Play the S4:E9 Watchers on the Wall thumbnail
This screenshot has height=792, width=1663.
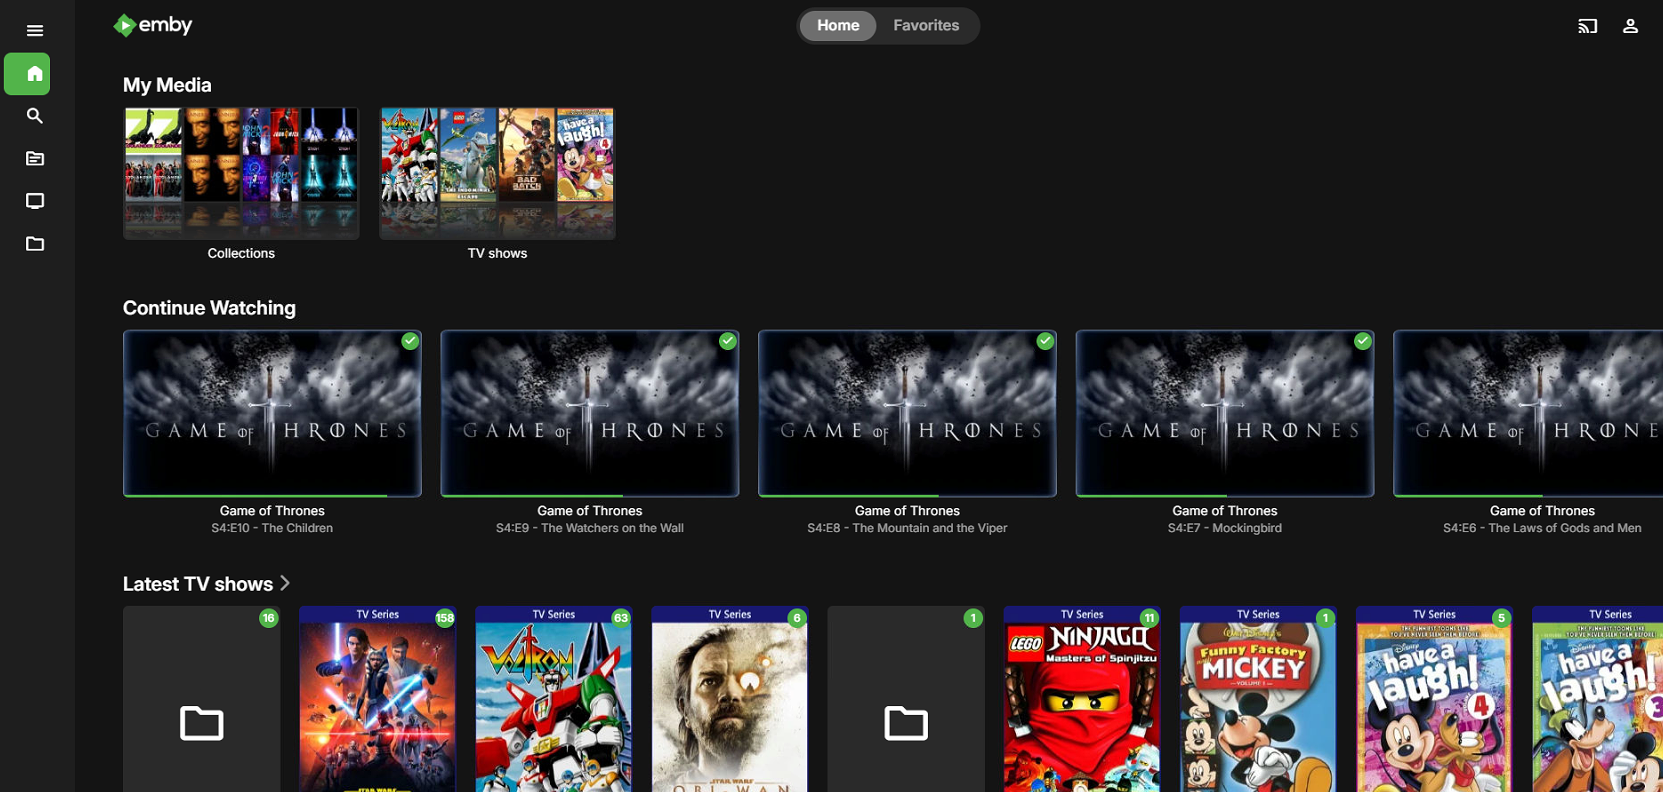(x=590, y=413)
